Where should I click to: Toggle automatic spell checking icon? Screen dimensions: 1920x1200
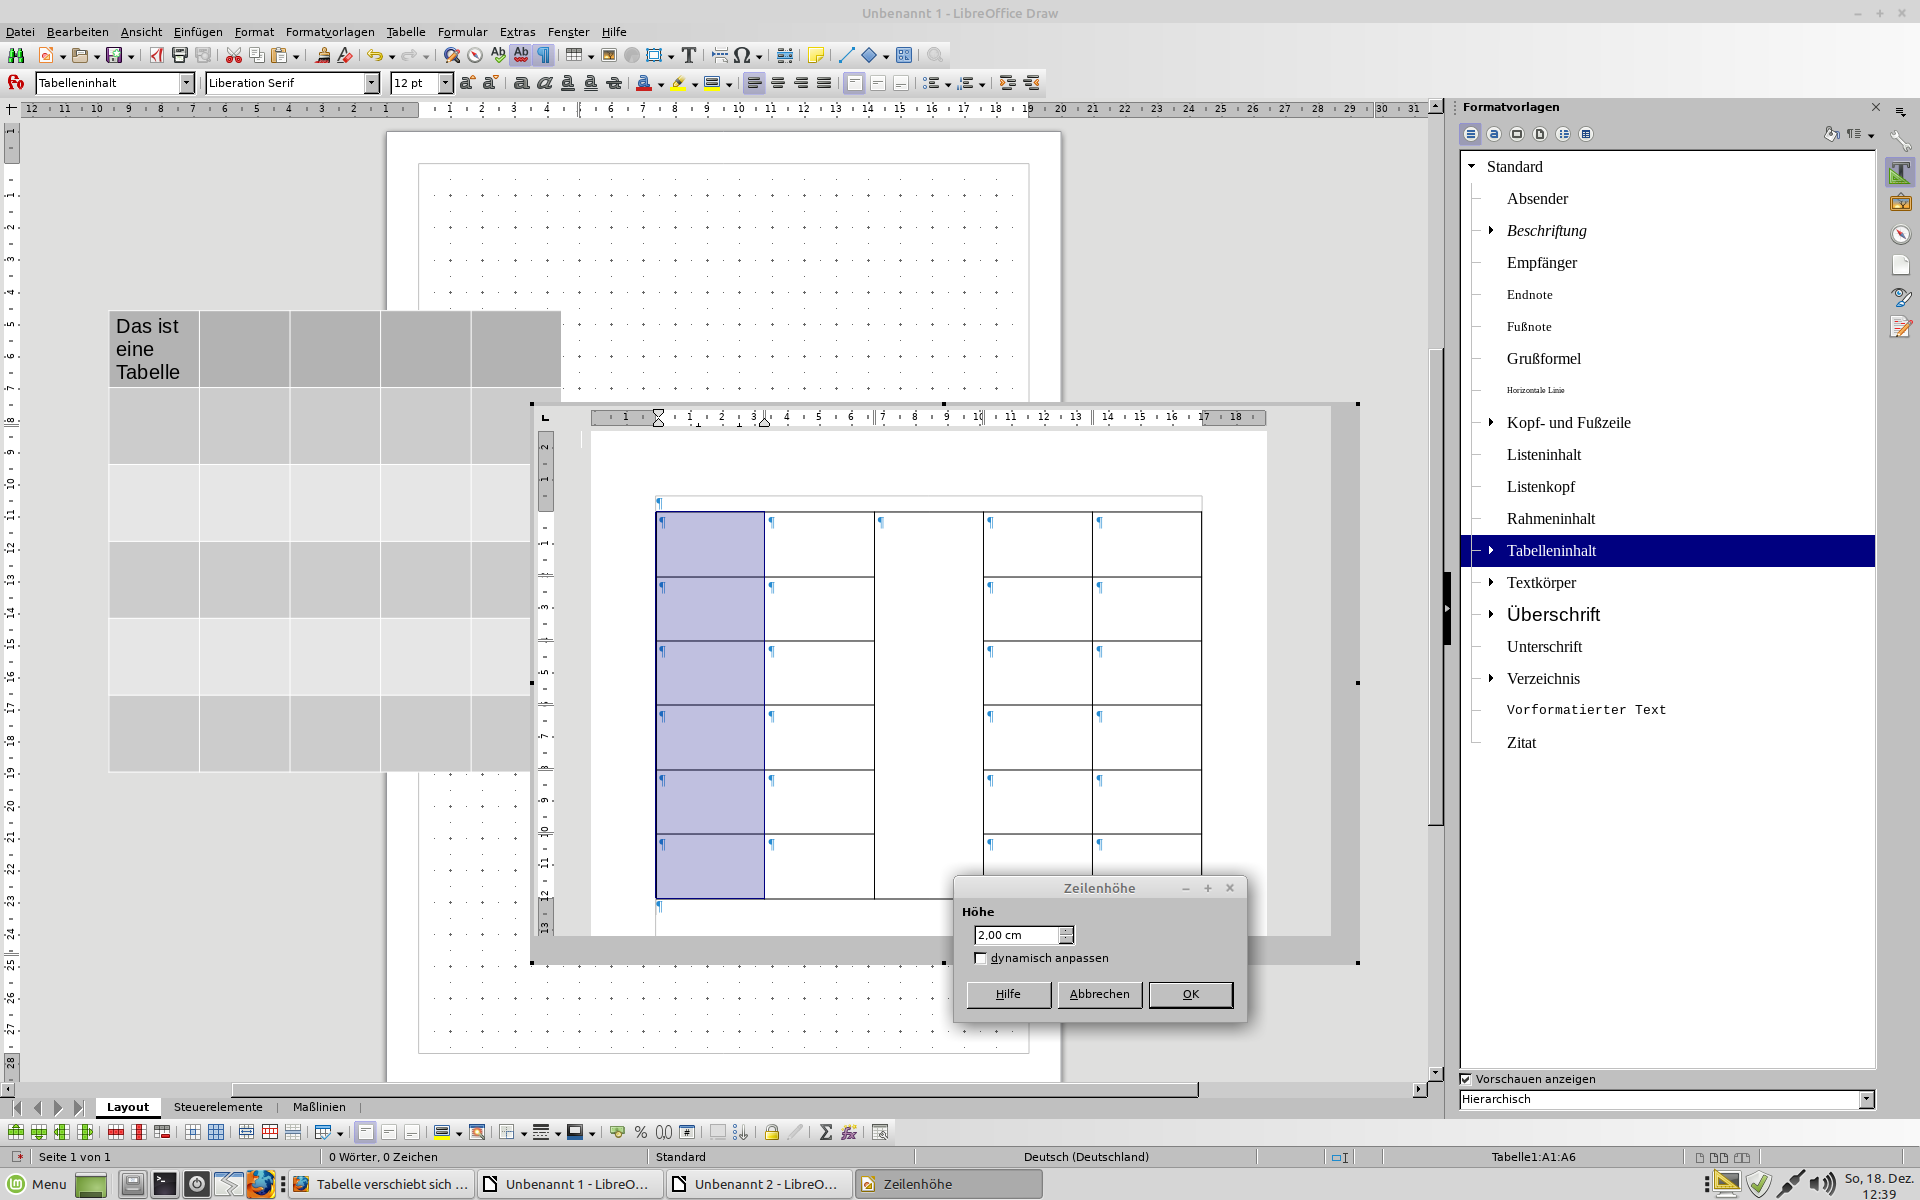(x=521, y=56)
